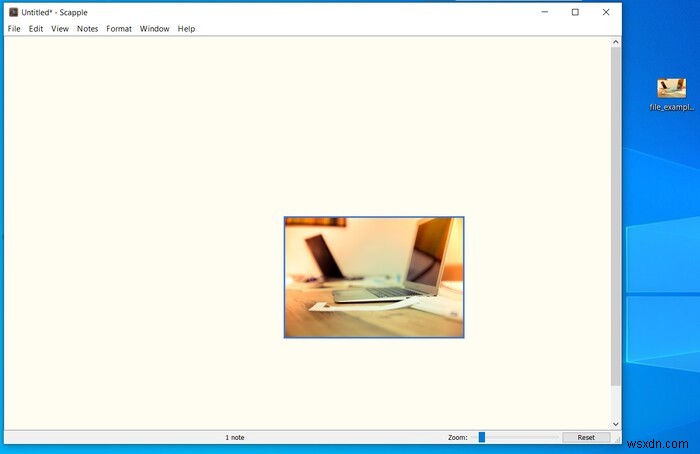Image resolution: width=700 pixels, height=454 pixels.
Task: Click the window resize grip in corner
Action: coord(617,440)
